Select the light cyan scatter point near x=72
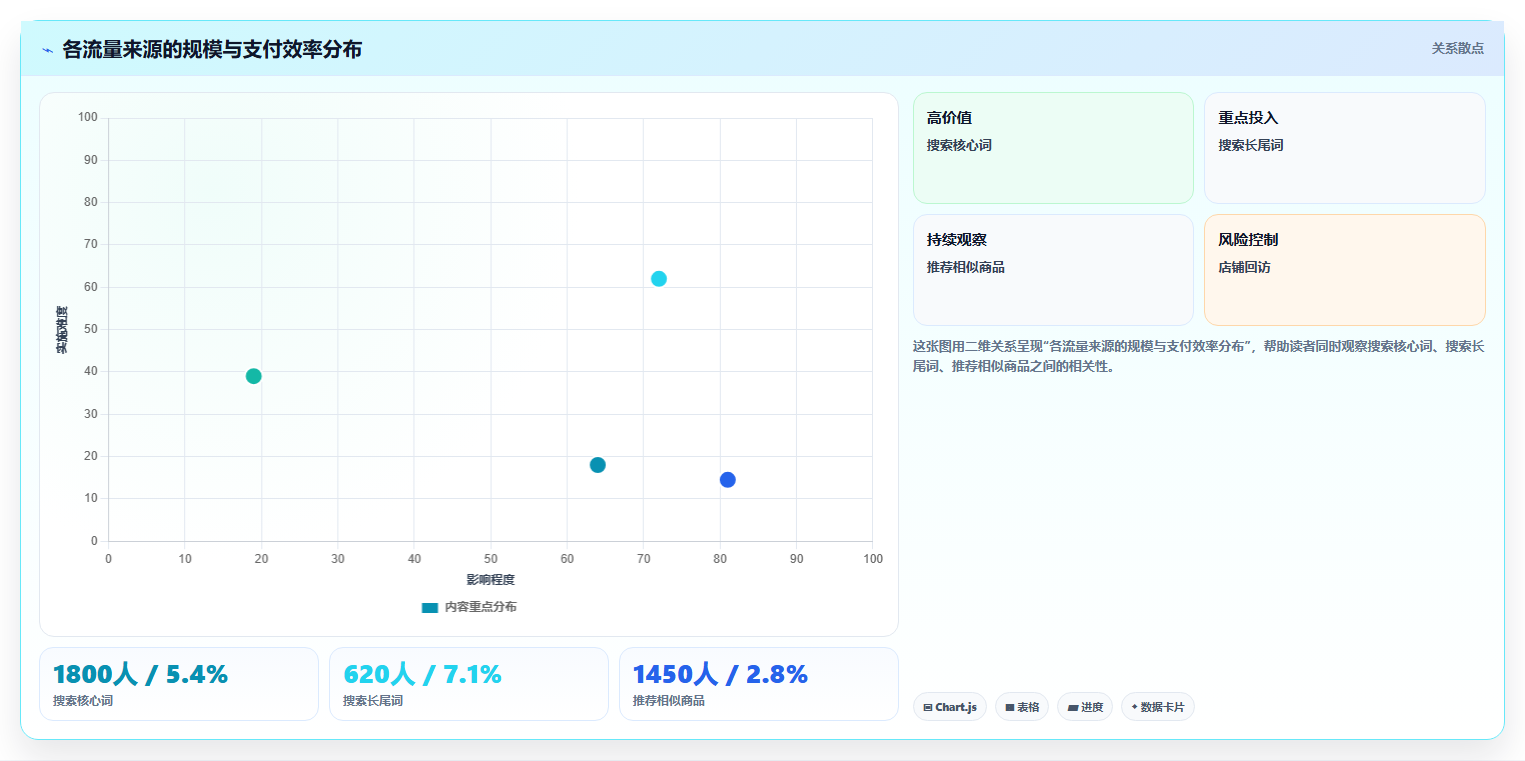Viewport: 1525px width, 761px height. [659, 279]
